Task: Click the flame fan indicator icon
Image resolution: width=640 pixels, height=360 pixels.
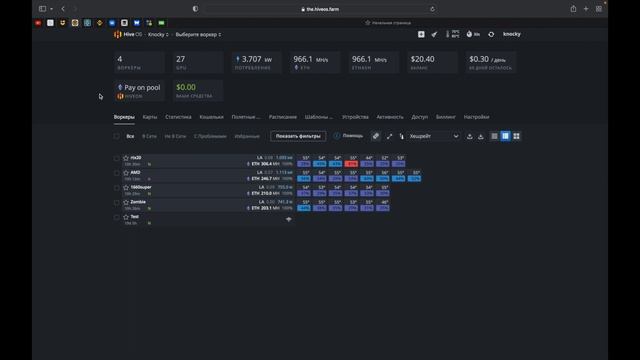Action: [x=473, y=34]
